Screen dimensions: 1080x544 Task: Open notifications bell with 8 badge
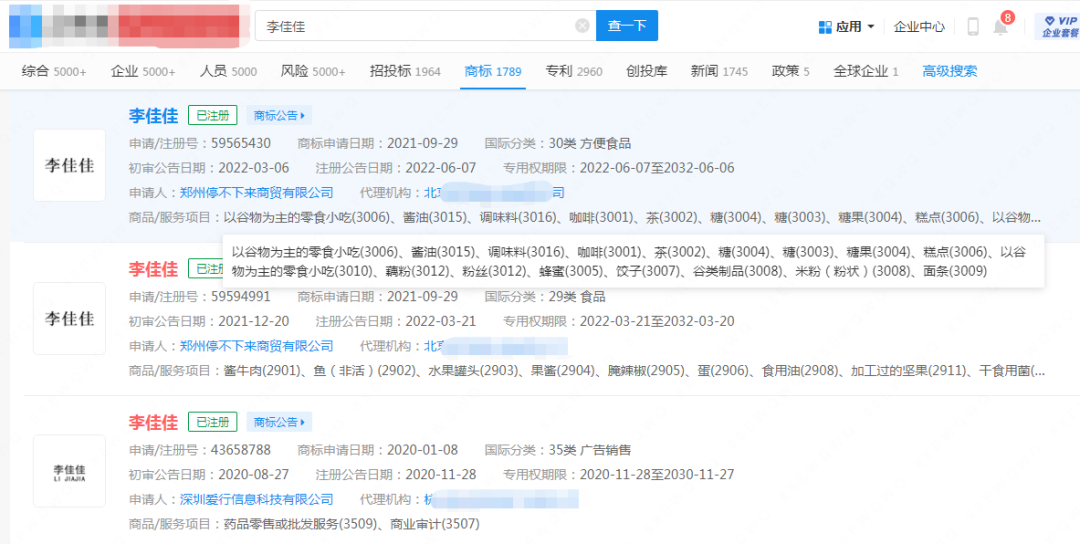click(1001, 26)
